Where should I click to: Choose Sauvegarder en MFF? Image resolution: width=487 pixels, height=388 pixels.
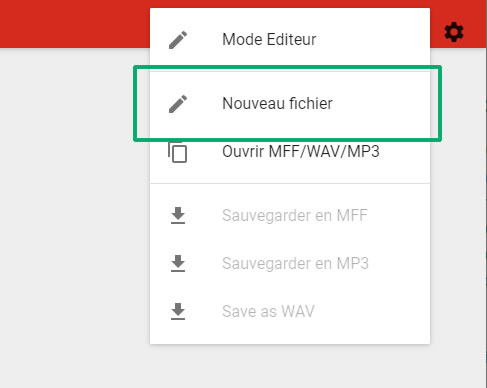pos(290,215)
